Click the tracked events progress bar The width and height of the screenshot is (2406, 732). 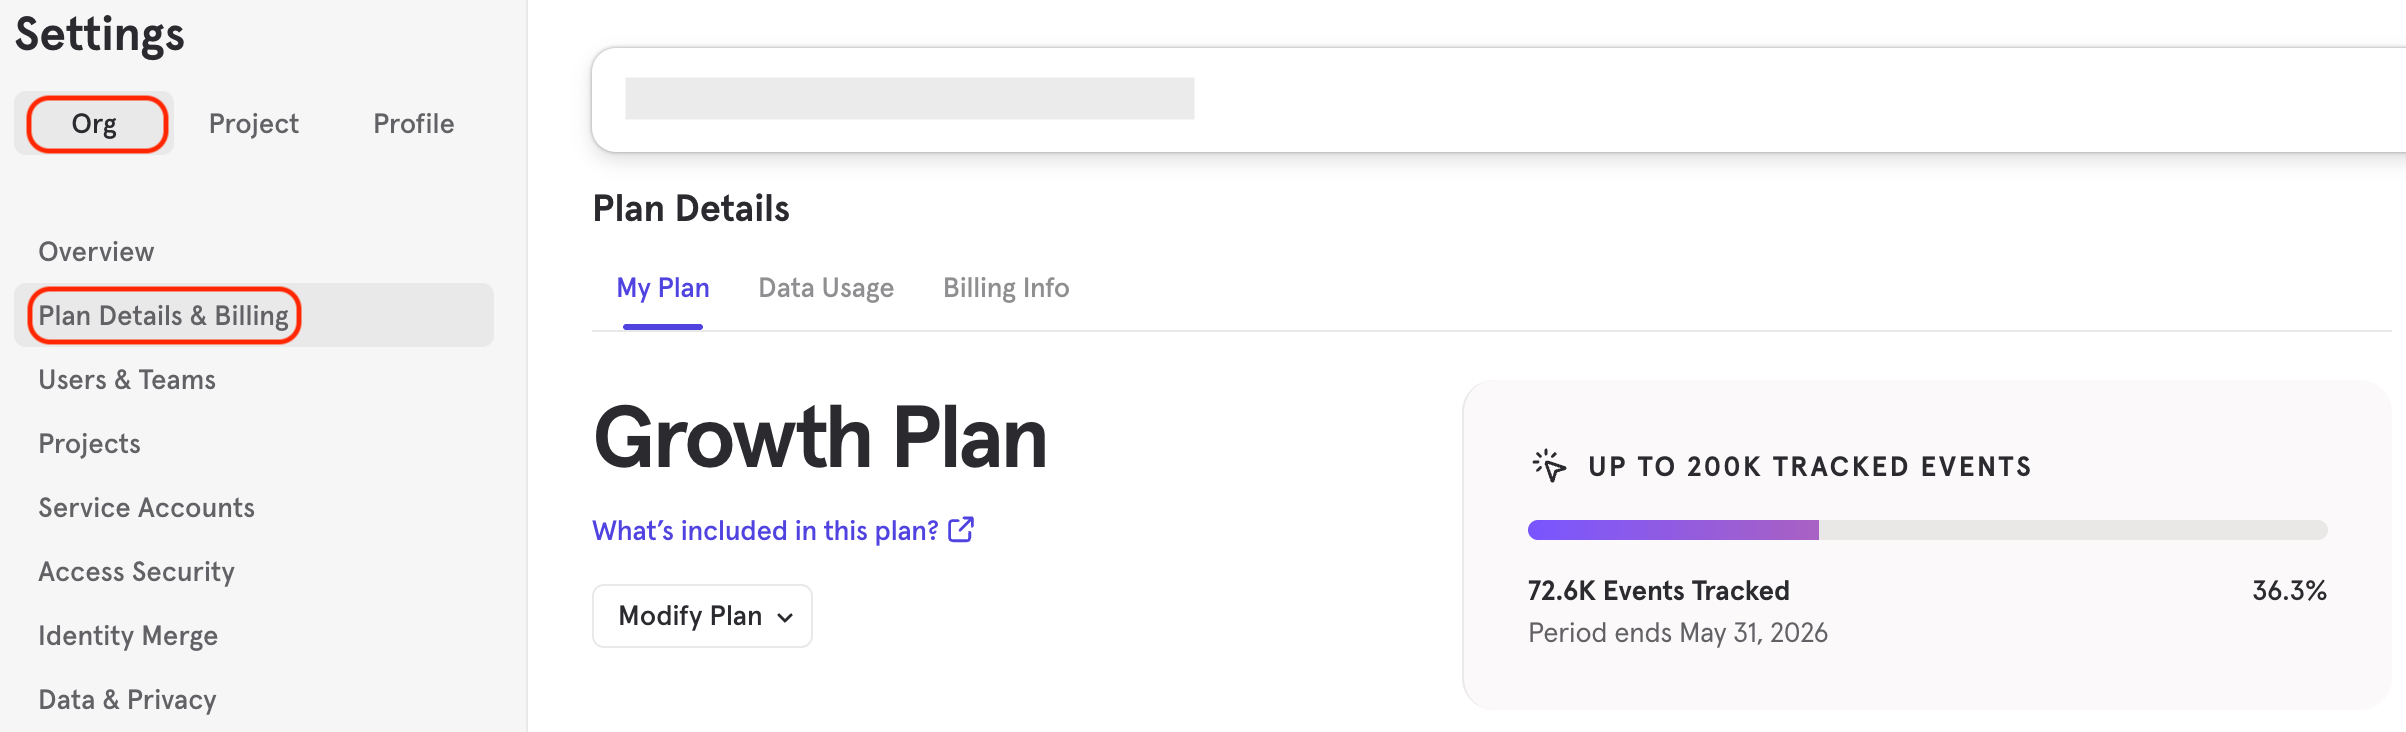(1927, 530)
